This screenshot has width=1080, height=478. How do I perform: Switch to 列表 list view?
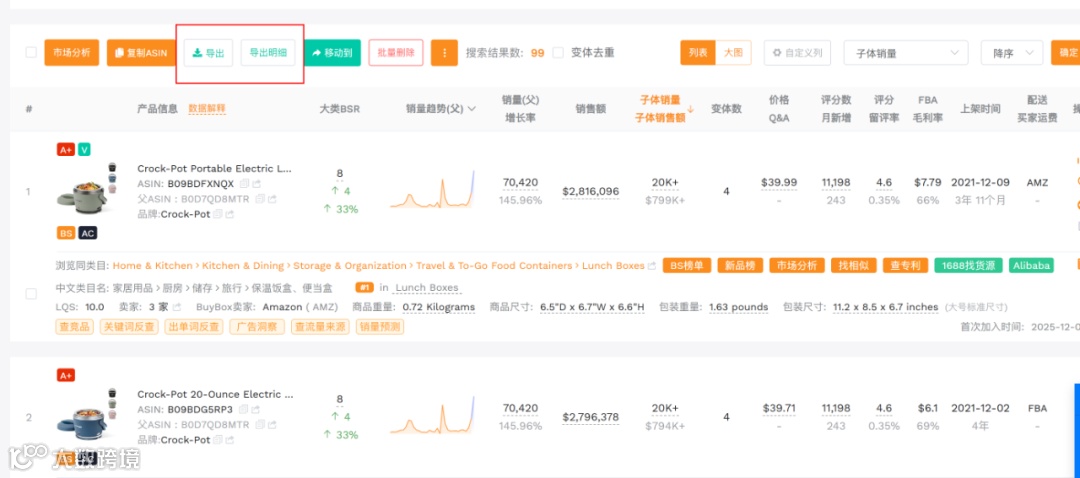click(698, 52)
